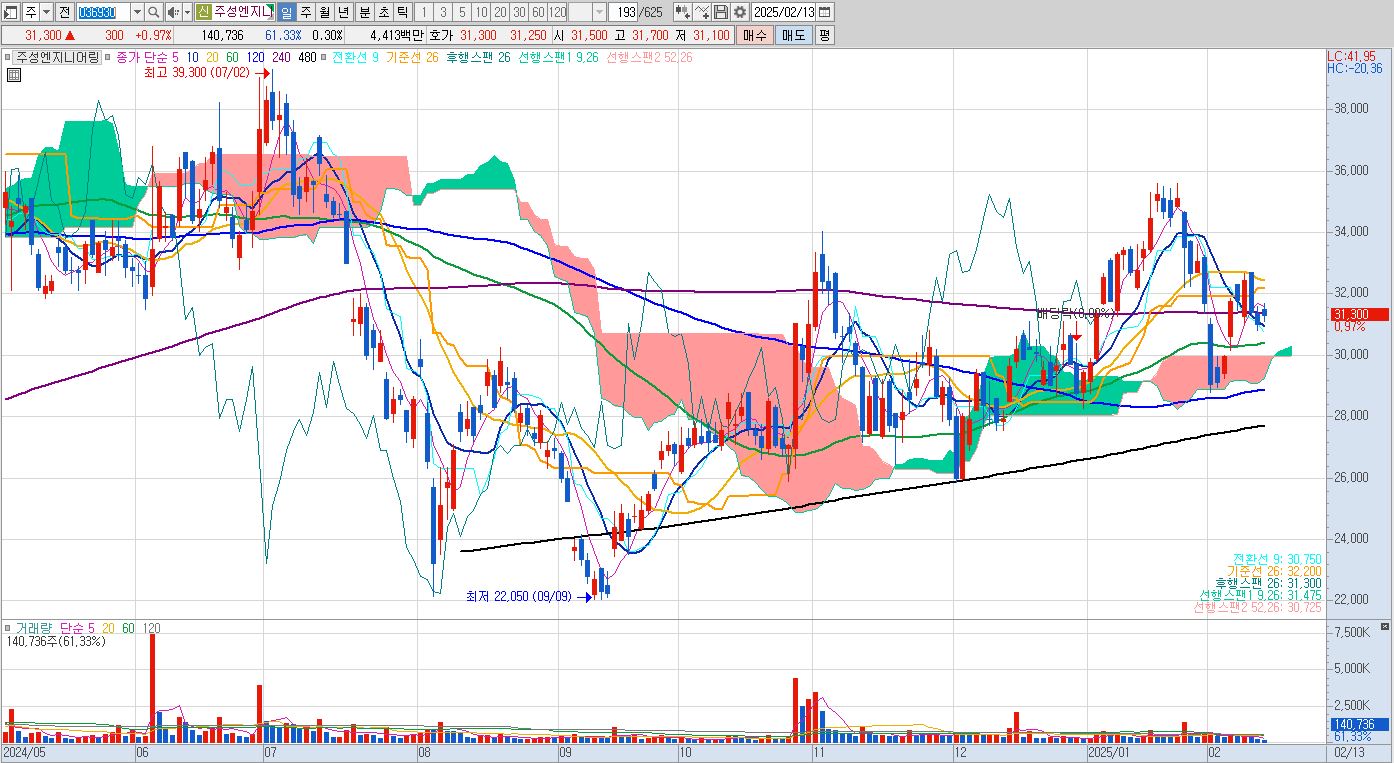This screenshot has width=1394, height=763.
Task: Select the 120 interval tab
Action: (557, 12)
